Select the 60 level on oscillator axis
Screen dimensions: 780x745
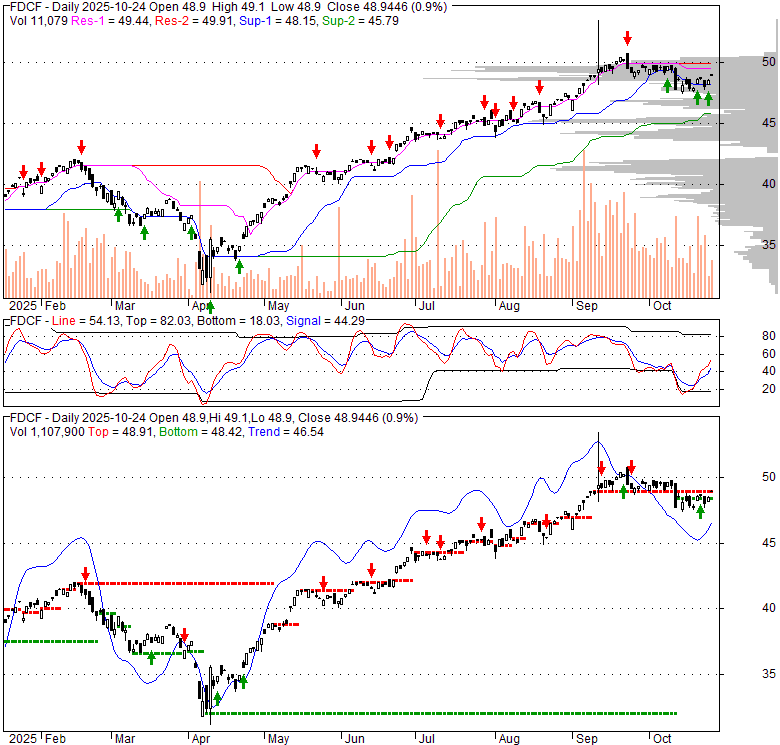pos(769,354)
